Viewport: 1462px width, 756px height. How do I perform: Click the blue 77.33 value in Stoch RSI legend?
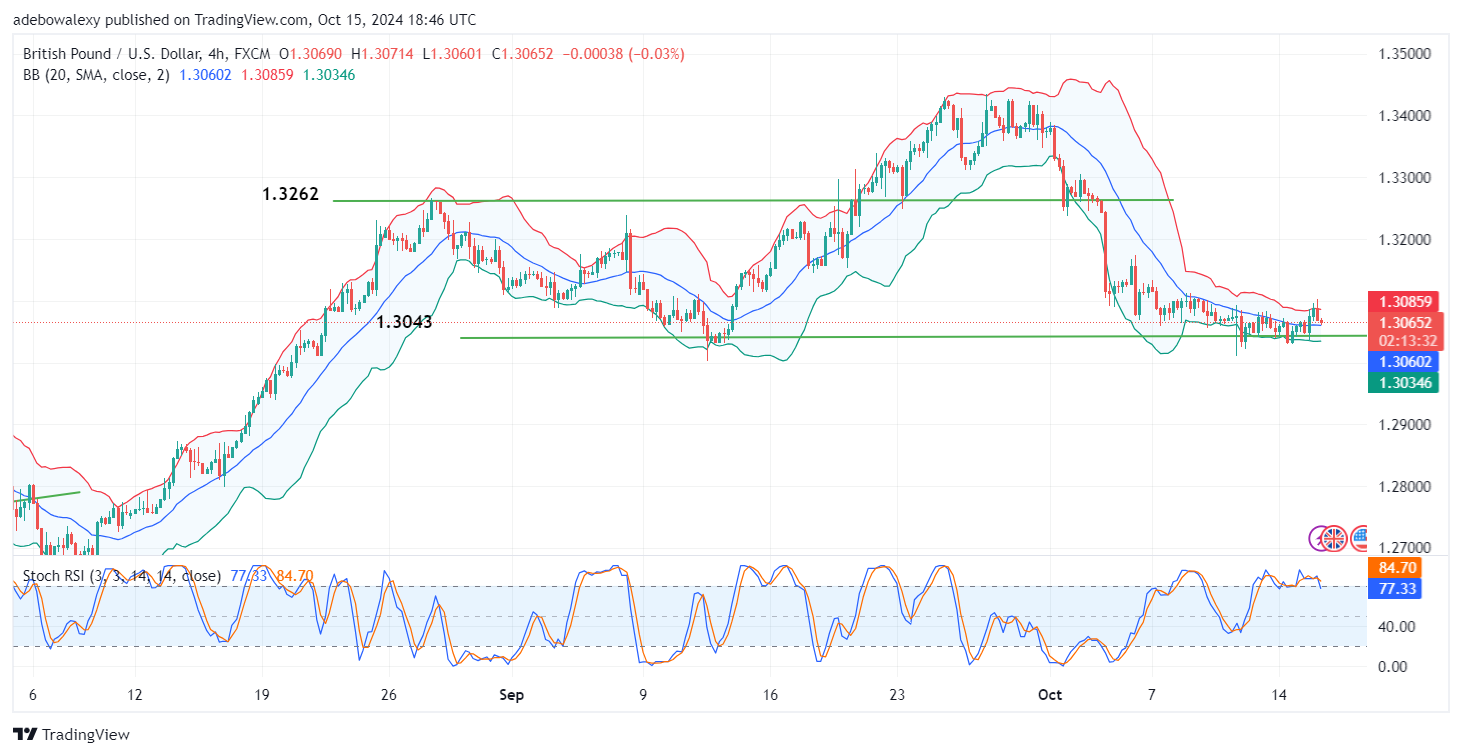coord(247,576)
